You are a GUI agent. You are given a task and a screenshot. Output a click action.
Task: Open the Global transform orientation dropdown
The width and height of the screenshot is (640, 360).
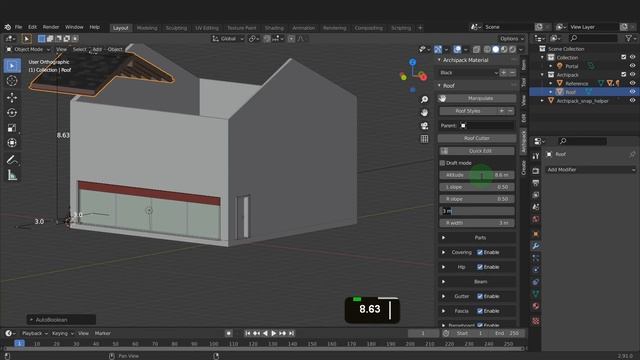click(228, 39)
